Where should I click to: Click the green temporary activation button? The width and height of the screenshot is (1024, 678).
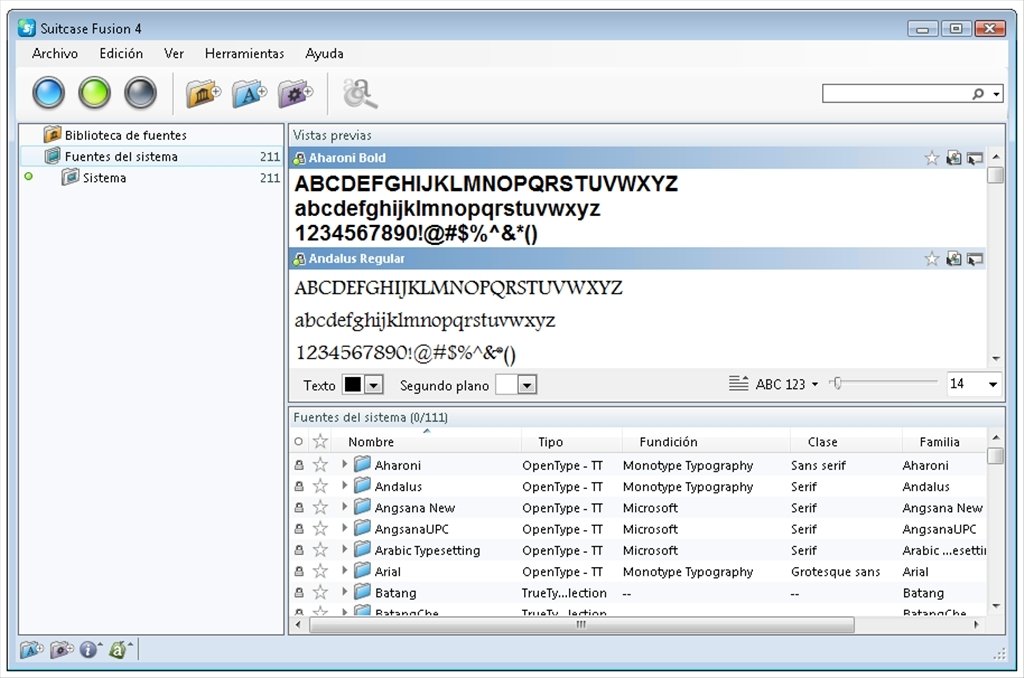click(x=95, y=92)
